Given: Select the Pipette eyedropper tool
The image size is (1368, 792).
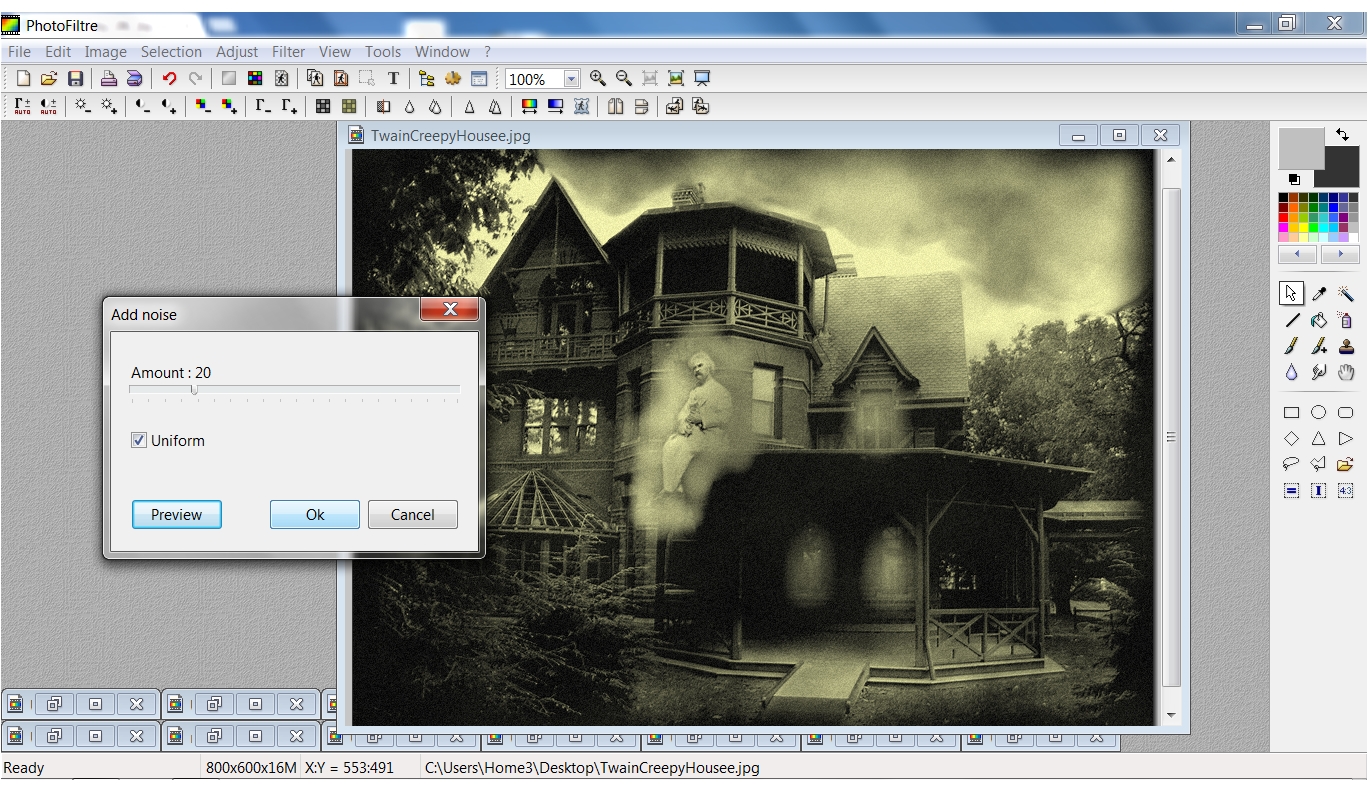Looking at the screenshot, I should [x=1318, y=294].
